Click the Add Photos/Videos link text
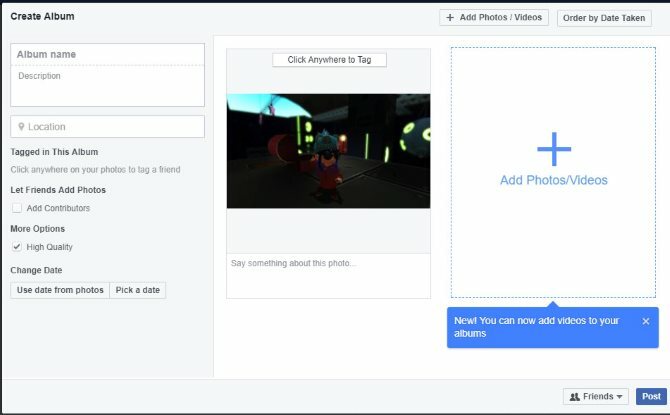 tap(554, 180)
